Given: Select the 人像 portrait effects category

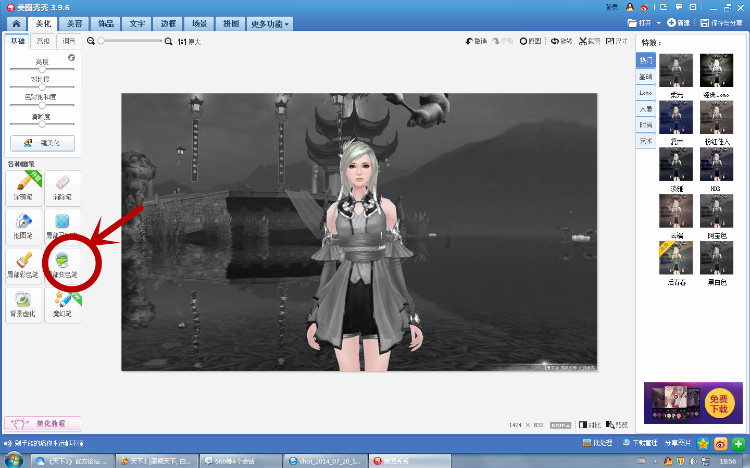Looking at the screenshot, I should tap(646, 109).
